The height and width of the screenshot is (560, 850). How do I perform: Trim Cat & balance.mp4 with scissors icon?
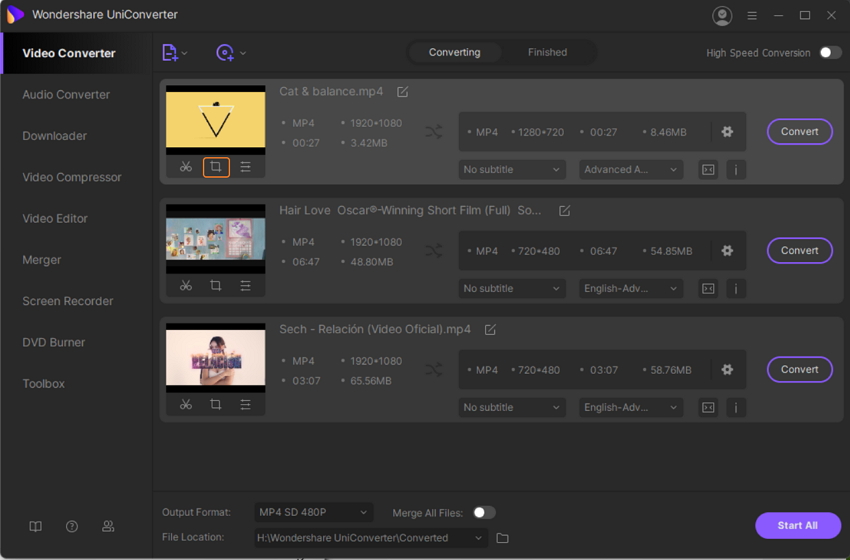point(186,167)
